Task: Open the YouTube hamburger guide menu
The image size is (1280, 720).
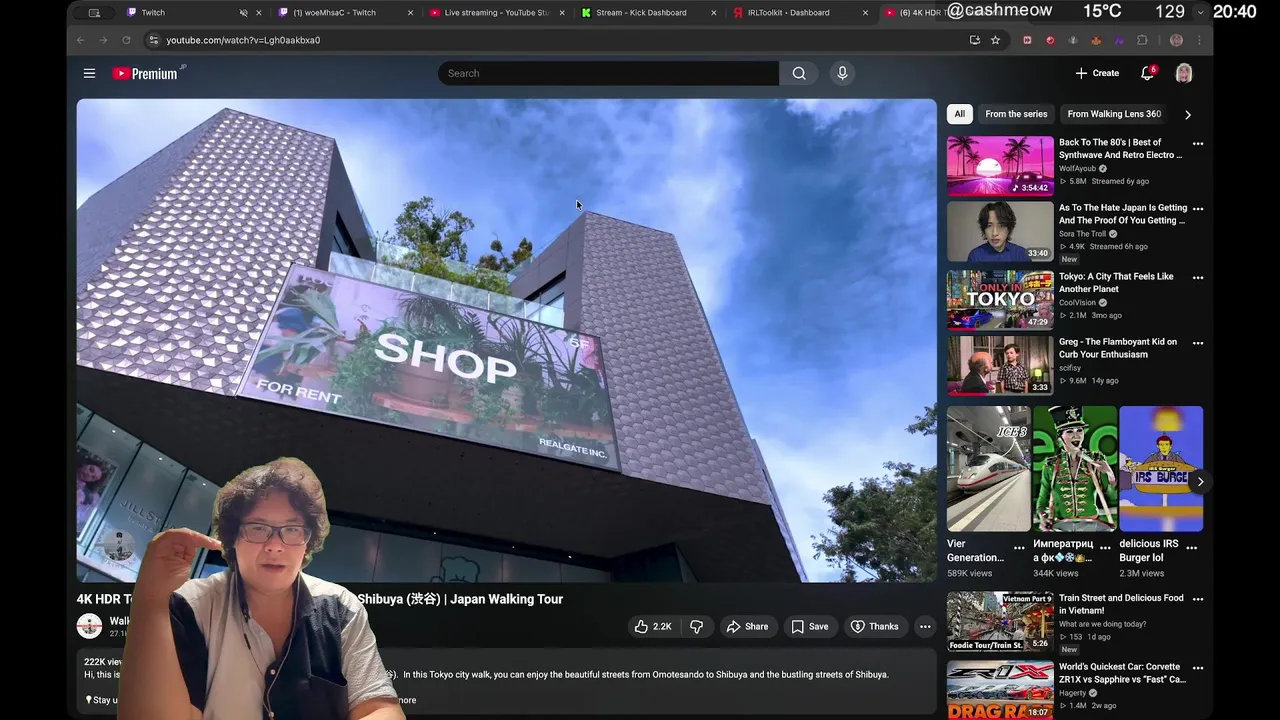Action: (x=89, y=73)
